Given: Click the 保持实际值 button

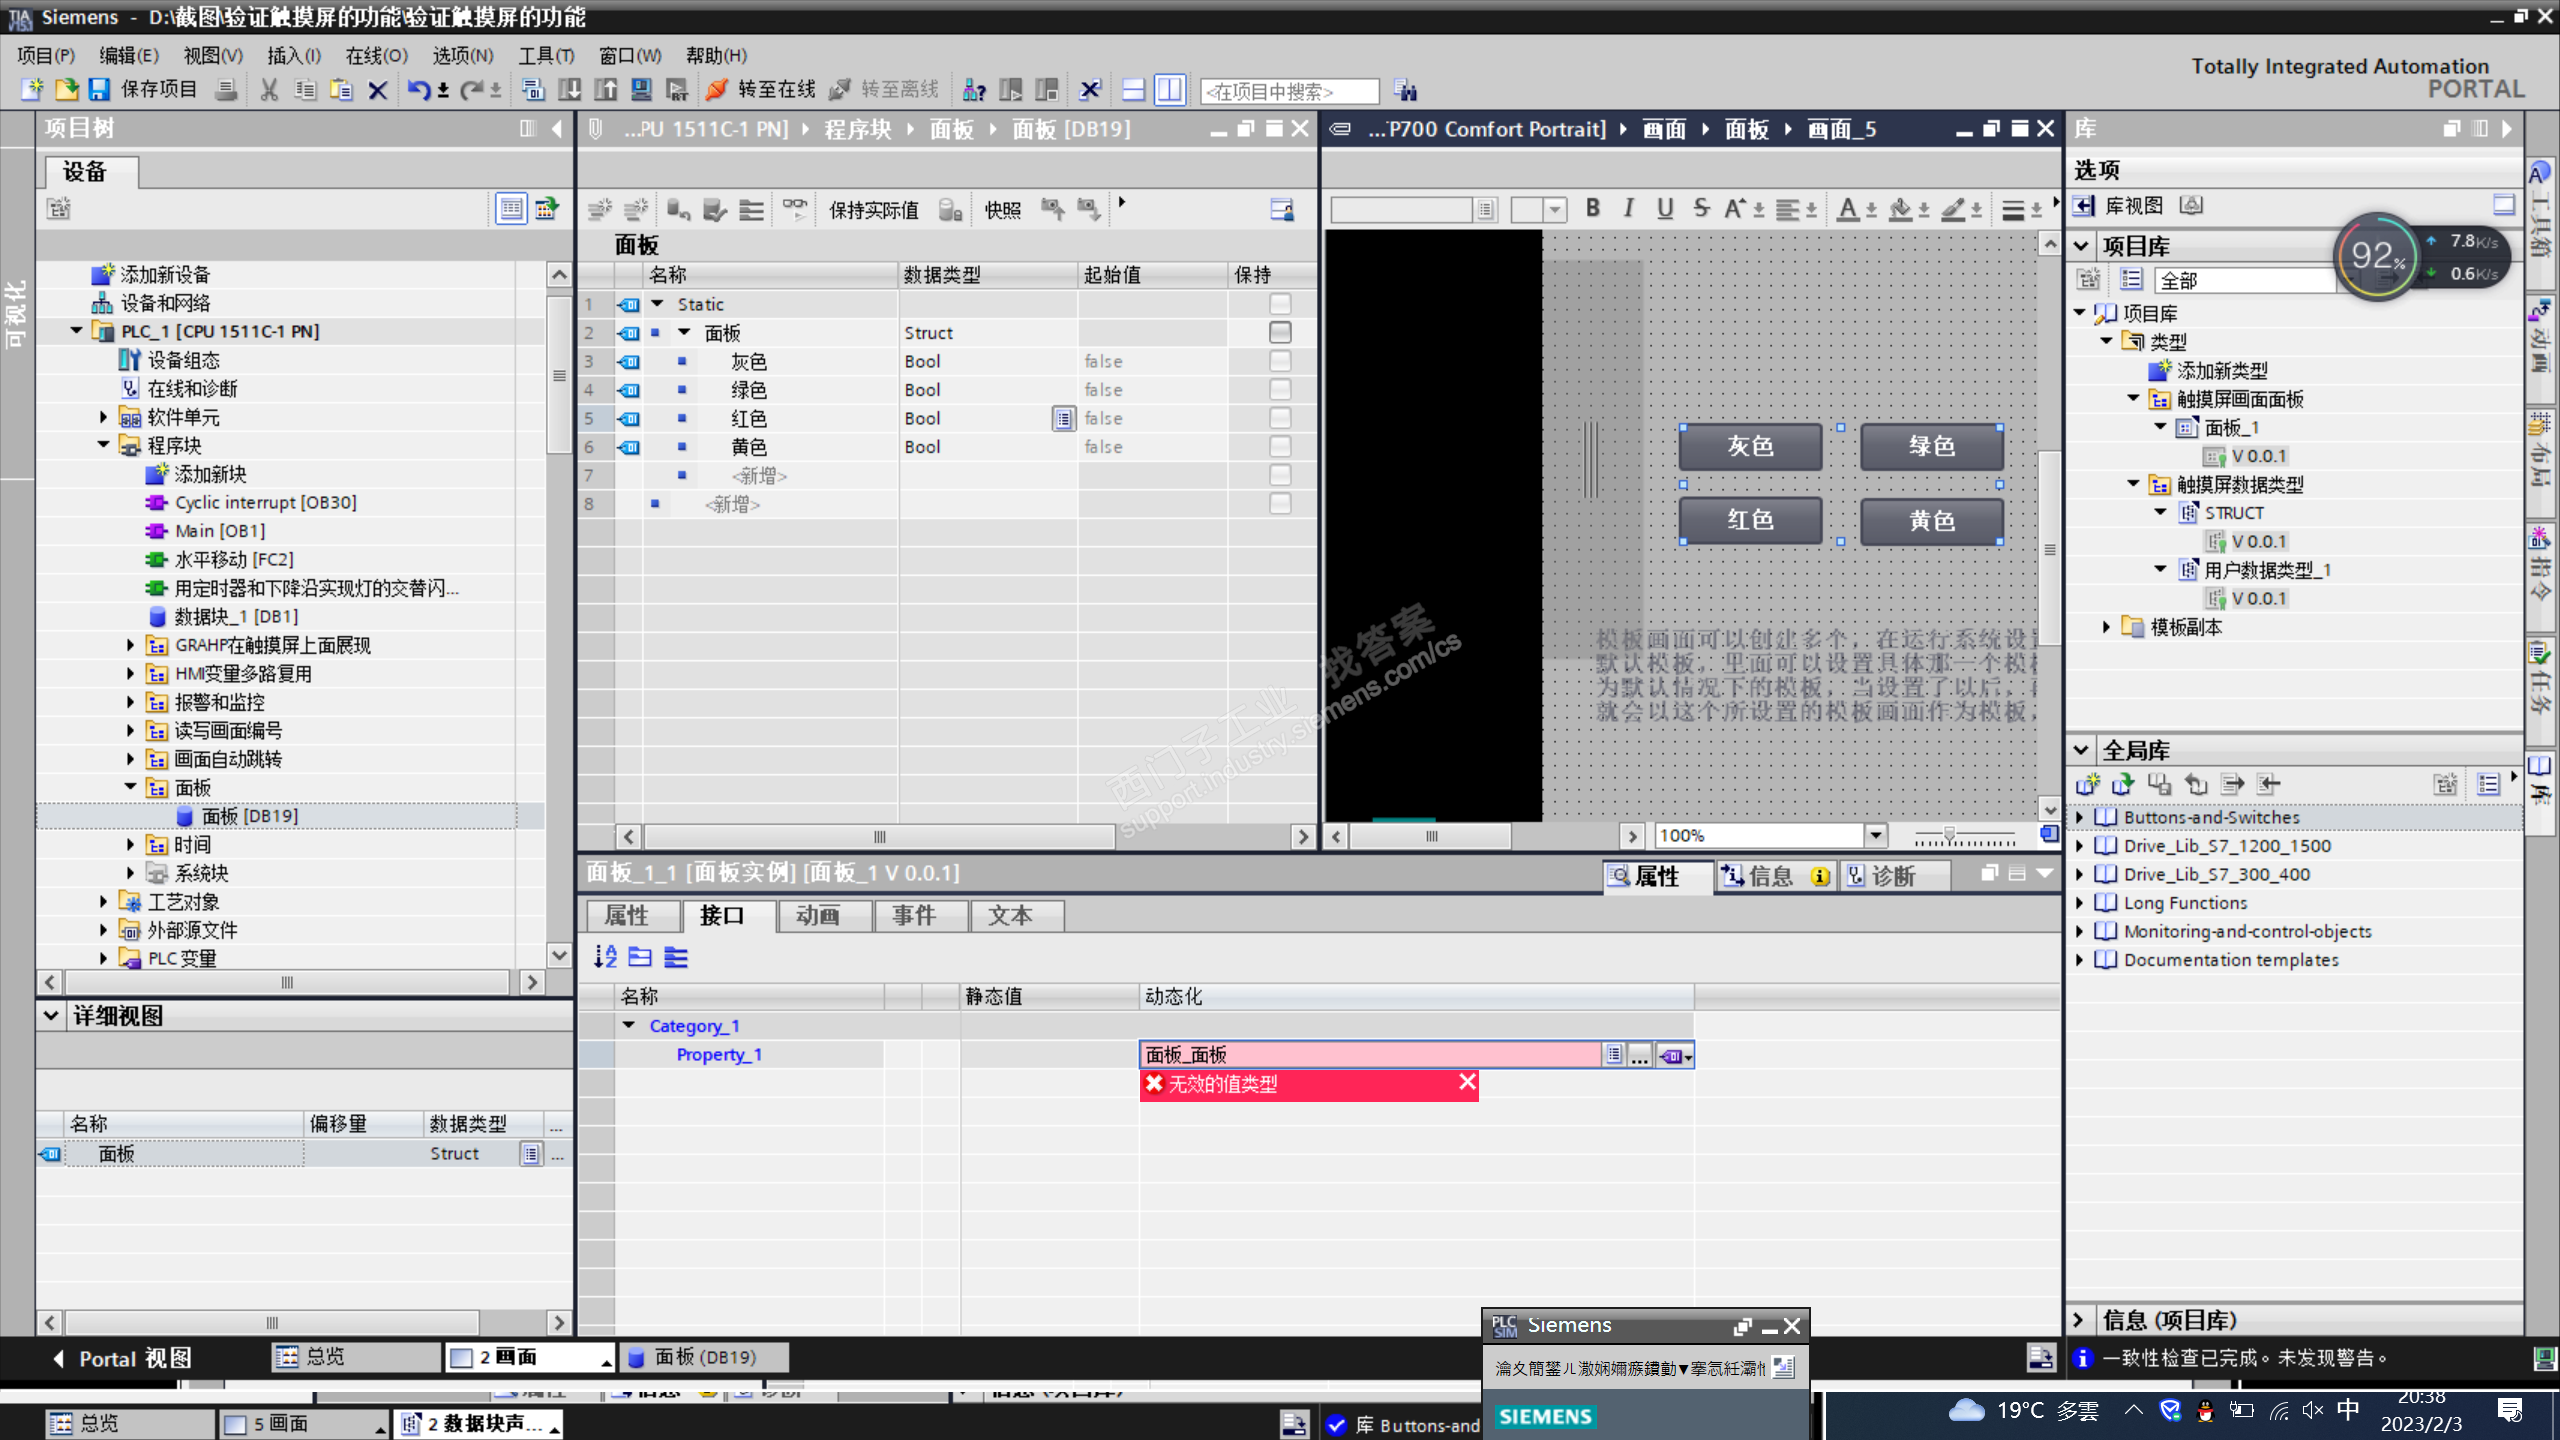Looking at the screenshot, I should [873, 210].
